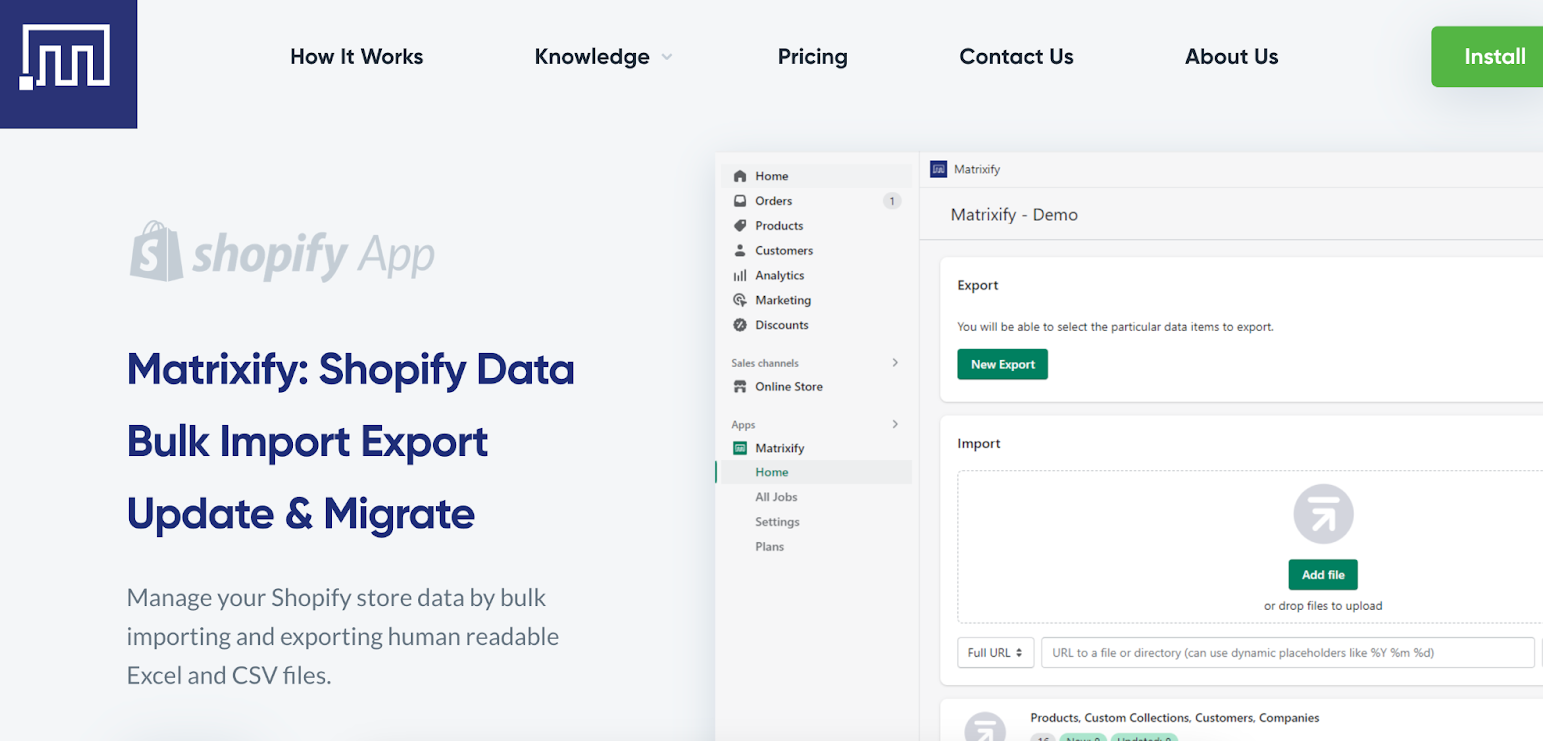This screenshot has height=741, width=1543.
Task: Click the Marketing target icon
Action: click(740, 300)
